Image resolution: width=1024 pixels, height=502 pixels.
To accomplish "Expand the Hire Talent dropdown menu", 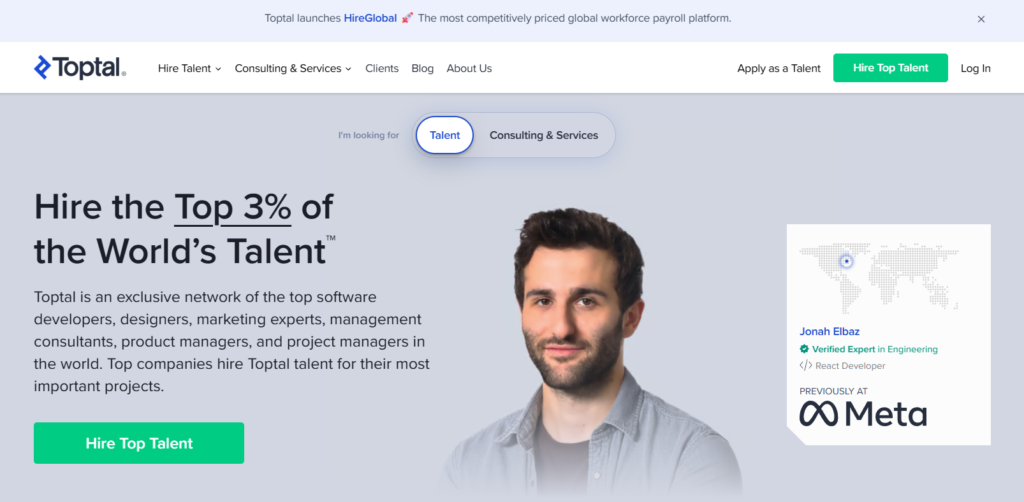I will (x=189, y=69).
